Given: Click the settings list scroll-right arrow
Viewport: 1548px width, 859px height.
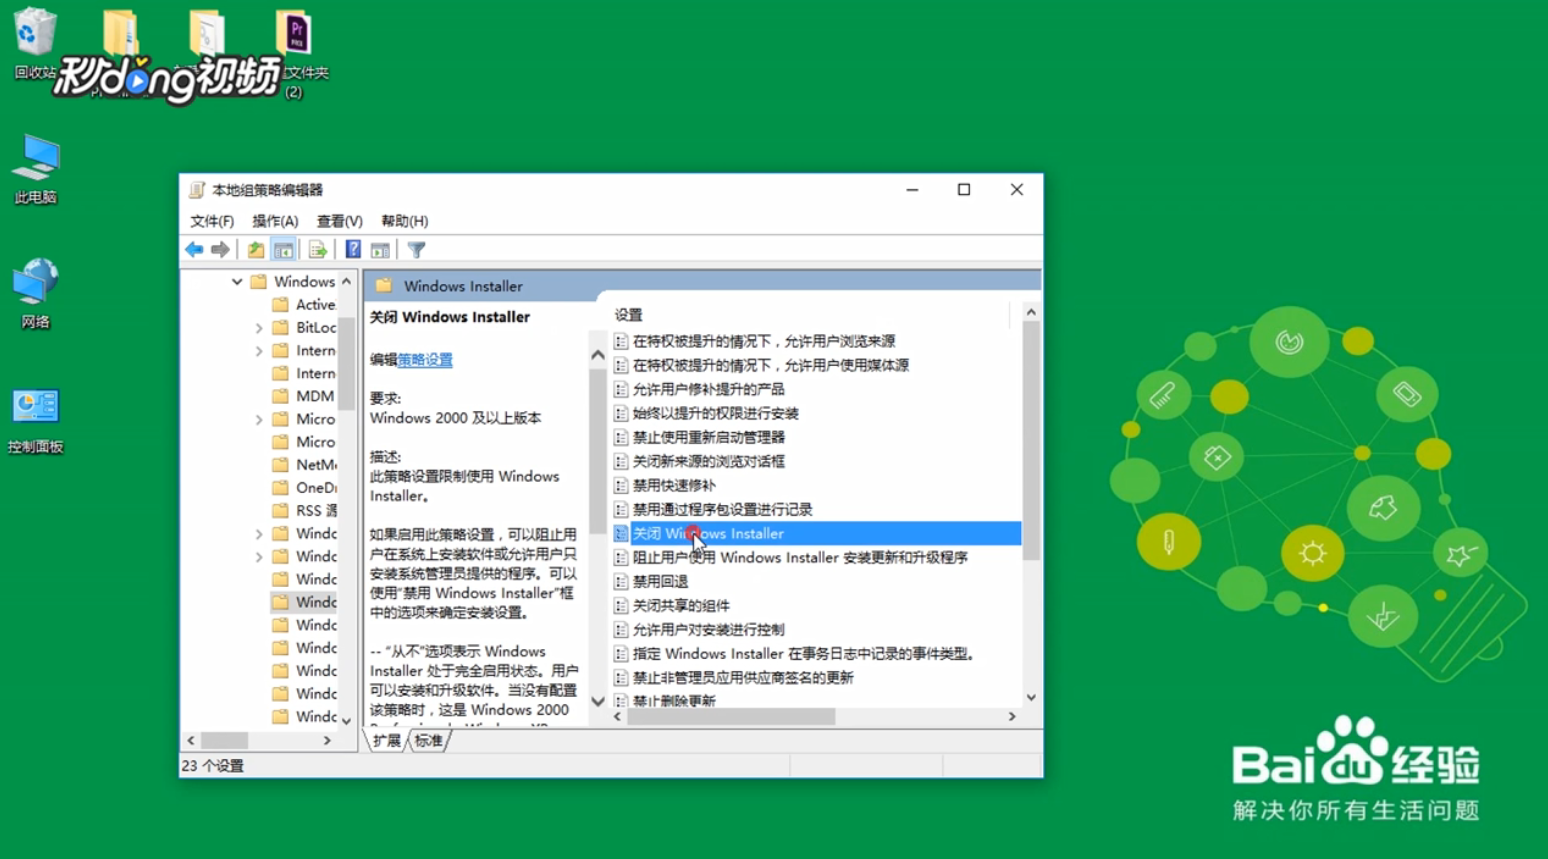Looking at the screenshot, I should tap(1012, 717).
